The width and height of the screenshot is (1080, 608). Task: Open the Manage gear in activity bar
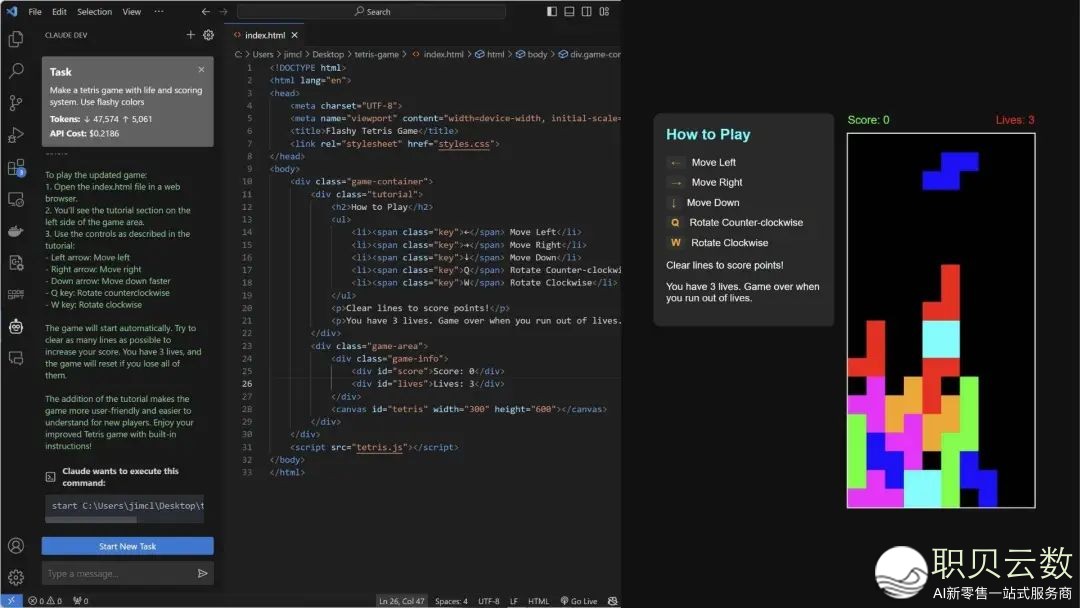pyautogui.click(x=15, y=577)
